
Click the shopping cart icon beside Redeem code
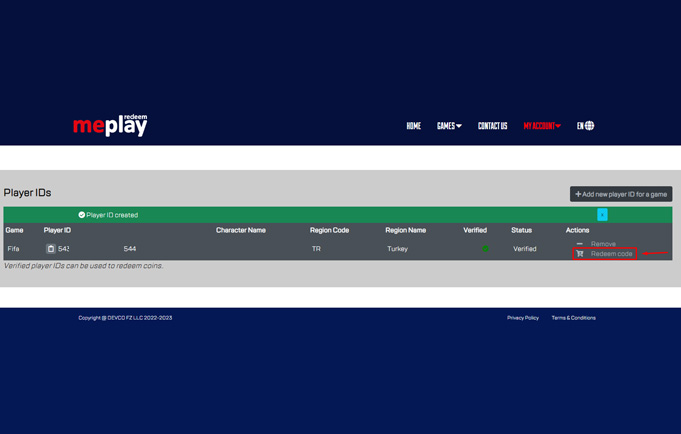point(580,254)
